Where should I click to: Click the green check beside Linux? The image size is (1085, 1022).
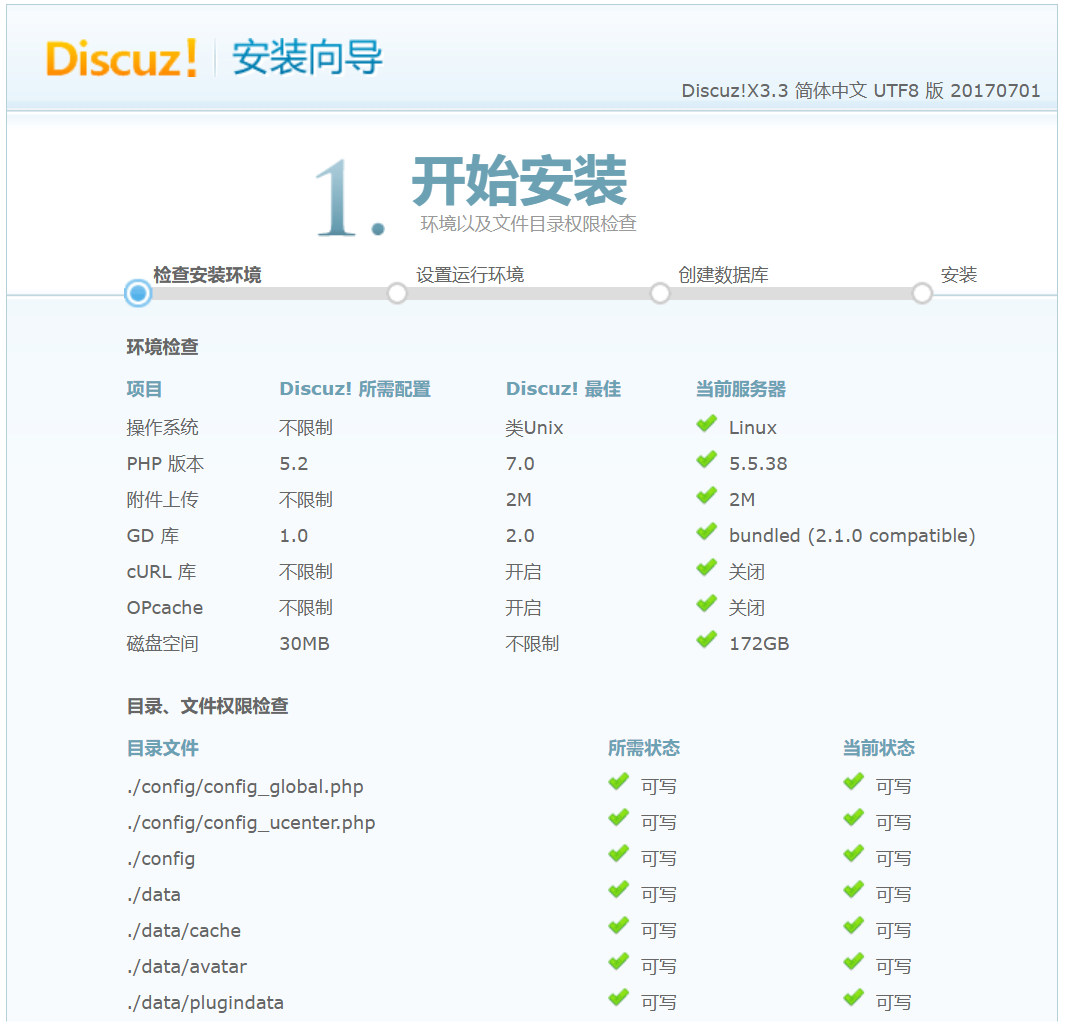click(706, 423)
